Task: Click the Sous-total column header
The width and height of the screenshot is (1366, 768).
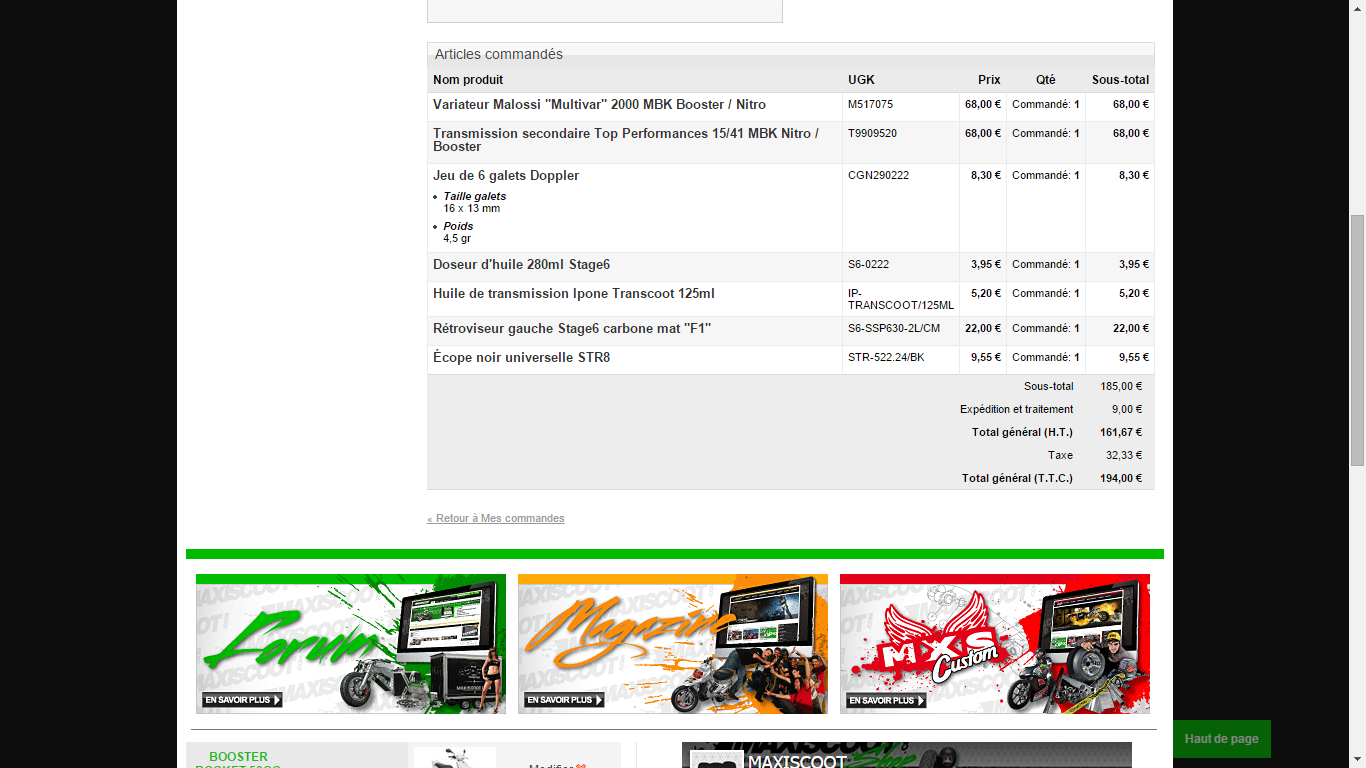Action: point(1120,80)
